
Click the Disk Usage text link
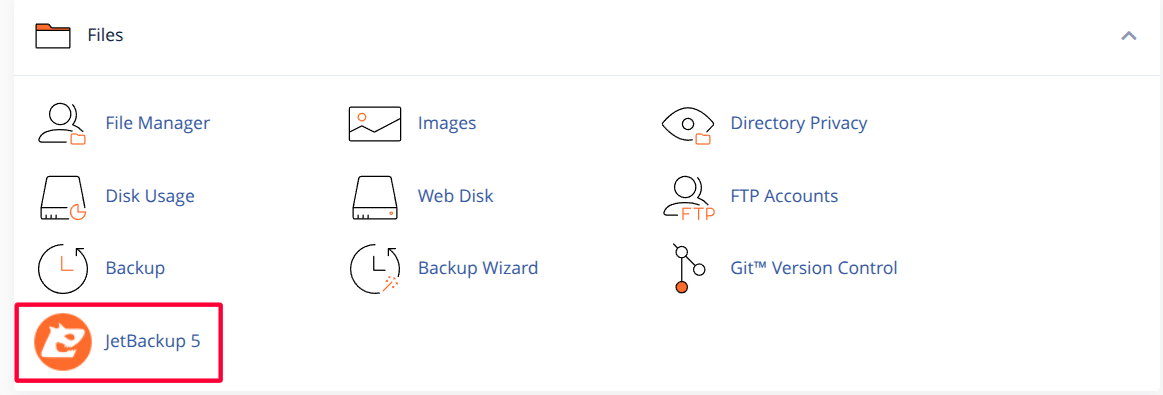(x=150, y=196)
